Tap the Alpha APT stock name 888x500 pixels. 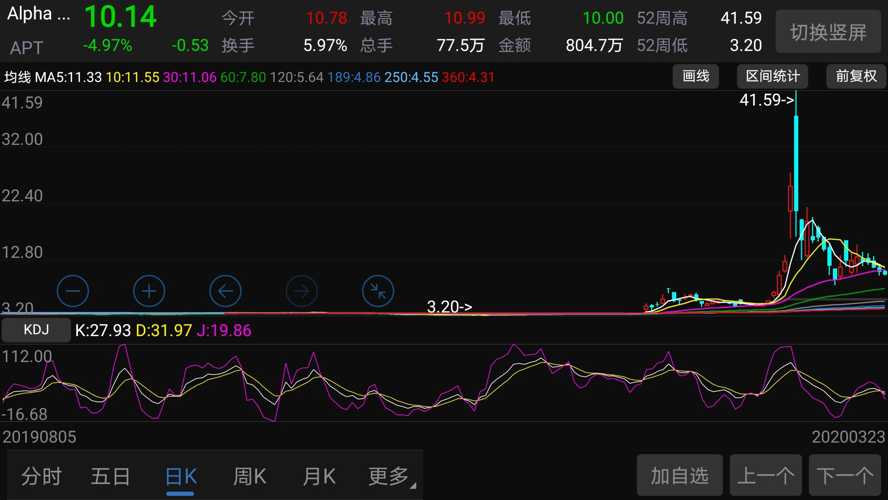pyautogui.click(x=38, y=30)
